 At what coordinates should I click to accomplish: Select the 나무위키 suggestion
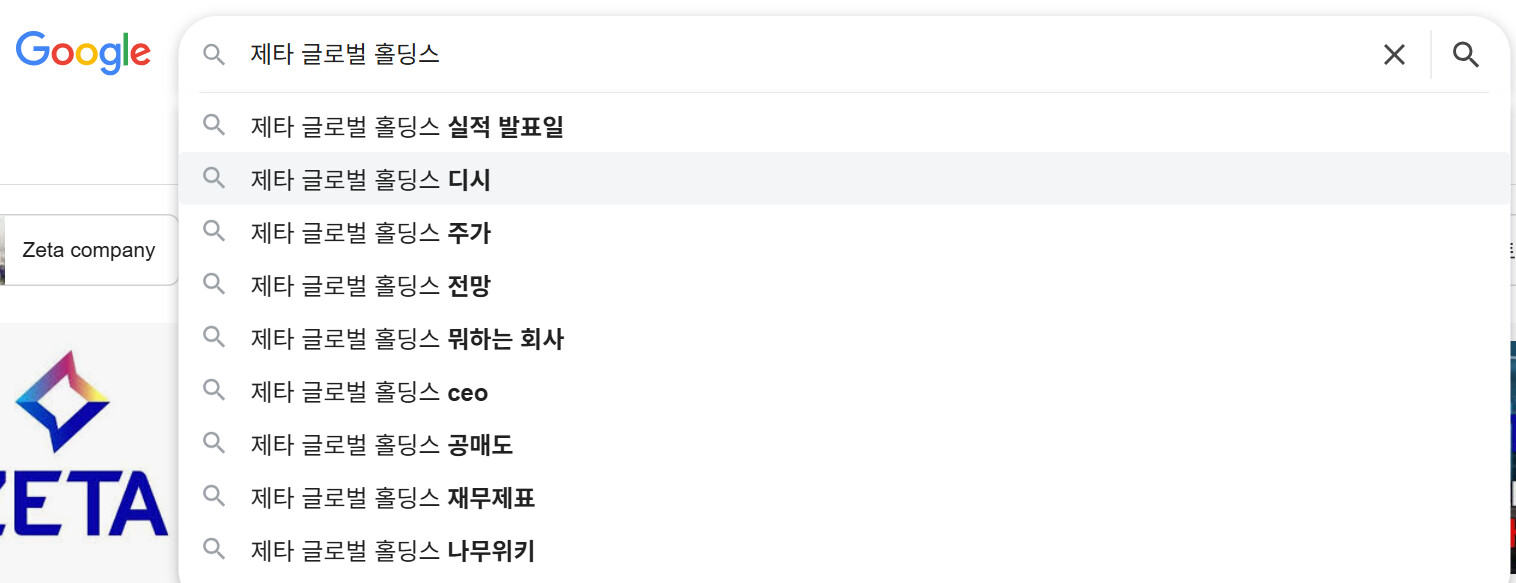pos(393,550)
